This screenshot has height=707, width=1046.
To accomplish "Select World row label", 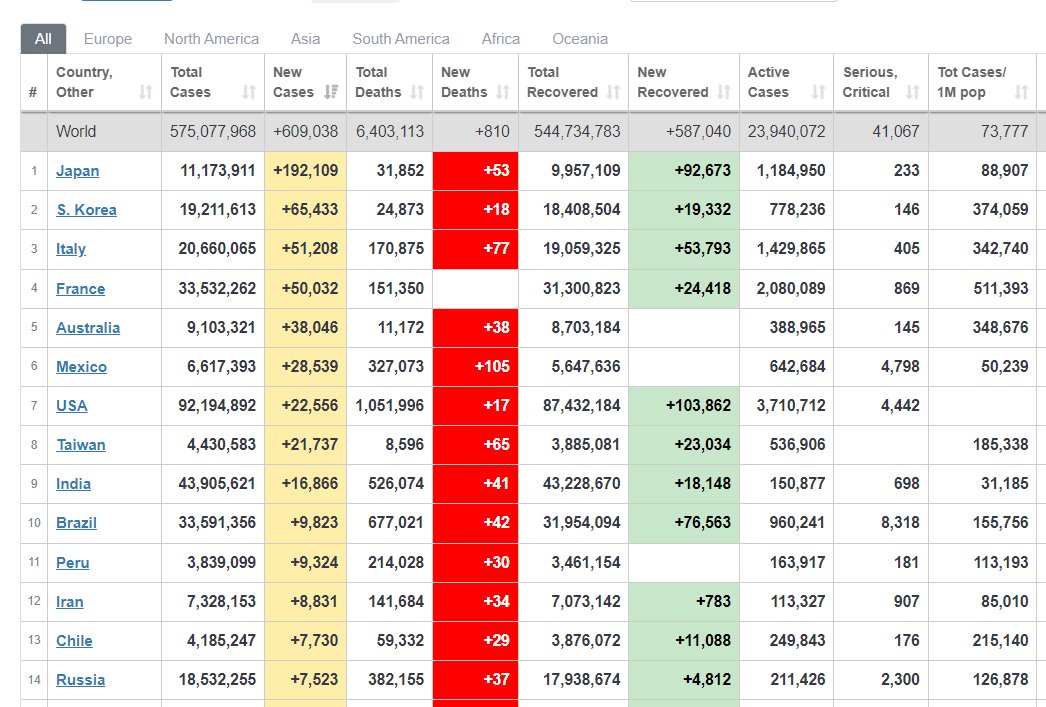I will (76, 131).
